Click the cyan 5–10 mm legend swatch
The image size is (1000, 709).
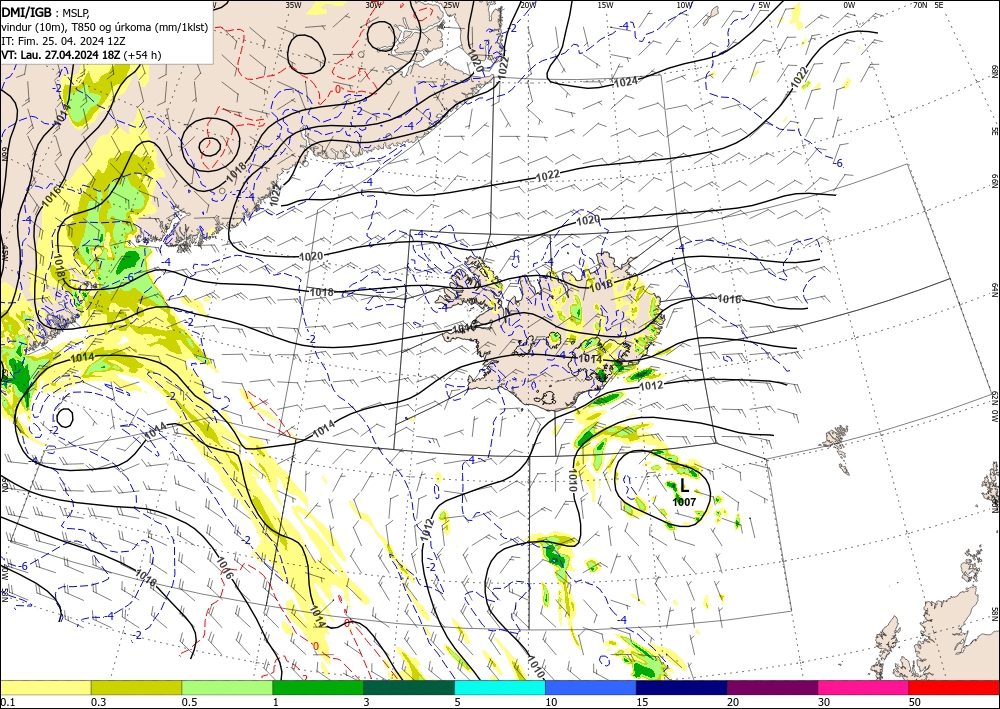pyautogui.click(x=500, y=687)
